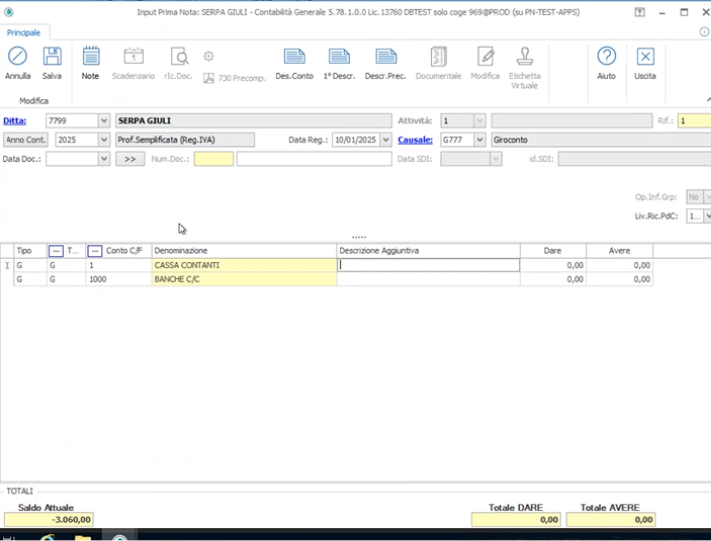Save the entry with the Salva icon
Image resolution: width=711 pixels, height=541 pixels.
click(52, 62)
